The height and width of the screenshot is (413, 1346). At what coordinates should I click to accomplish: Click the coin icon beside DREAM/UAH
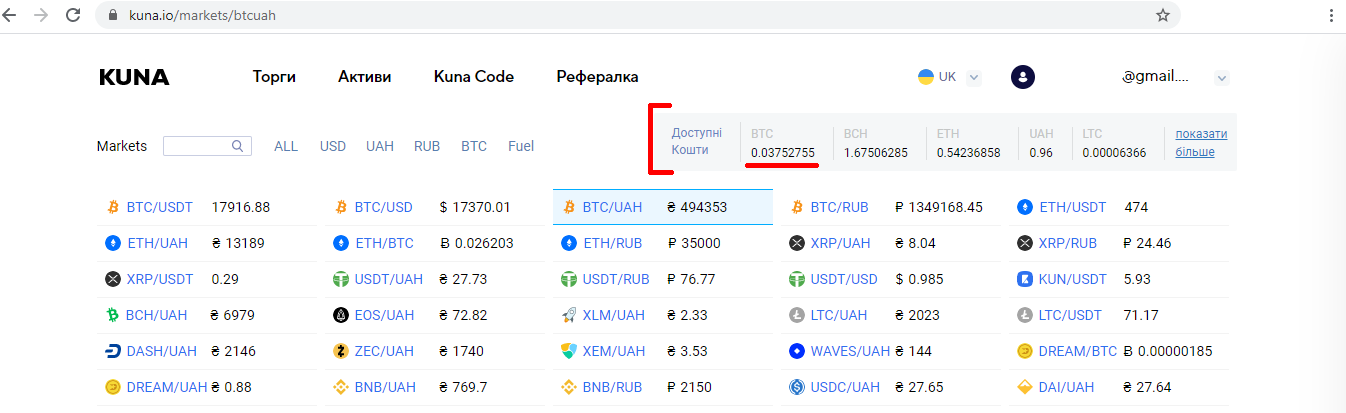[113, 387]
